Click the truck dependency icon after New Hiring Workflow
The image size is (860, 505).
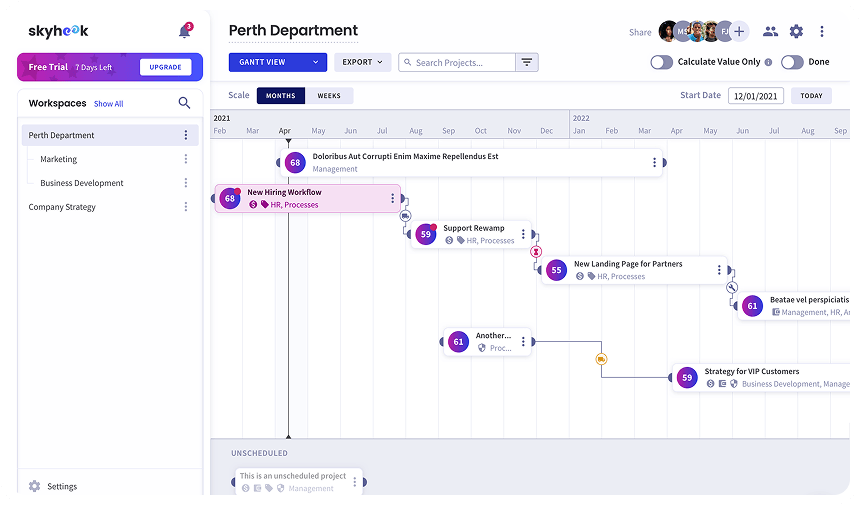(405, 216)
